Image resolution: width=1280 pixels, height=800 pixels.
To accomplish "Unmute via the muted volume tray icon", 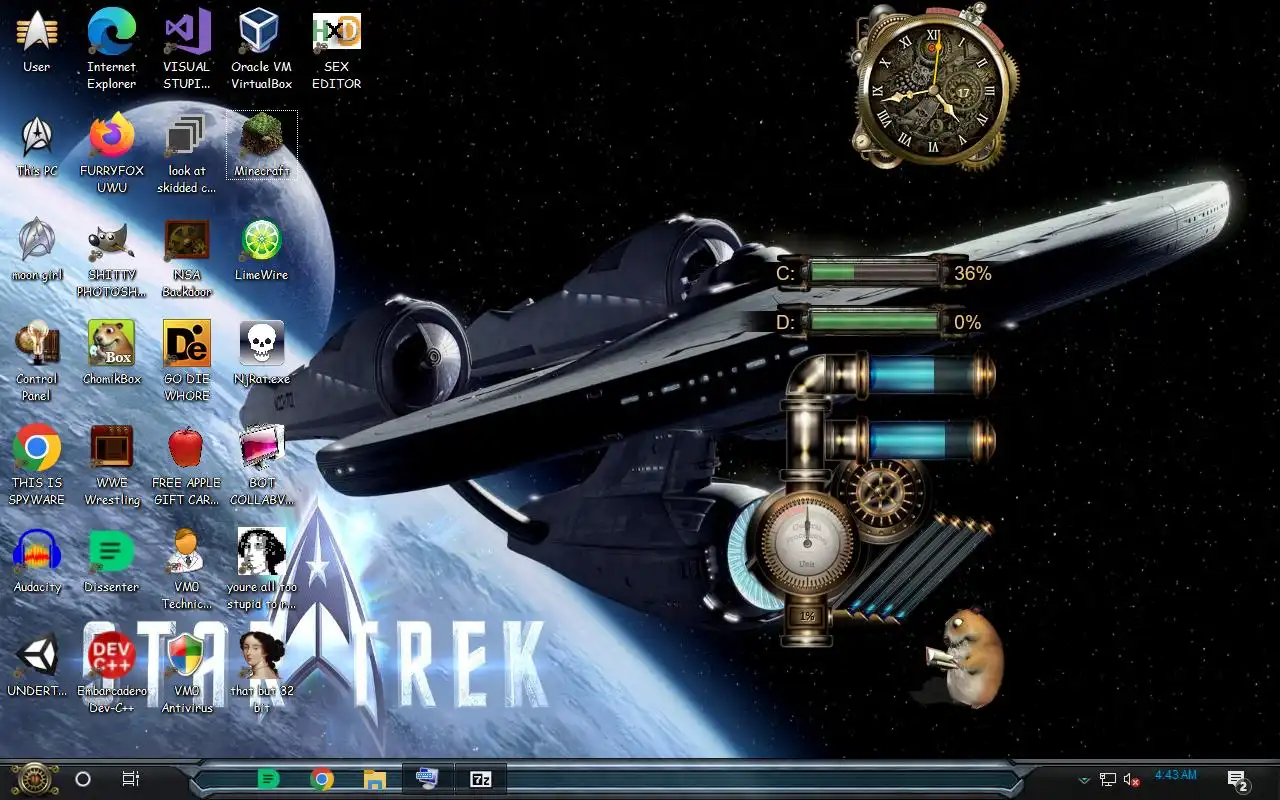I will click(1132, 780).
